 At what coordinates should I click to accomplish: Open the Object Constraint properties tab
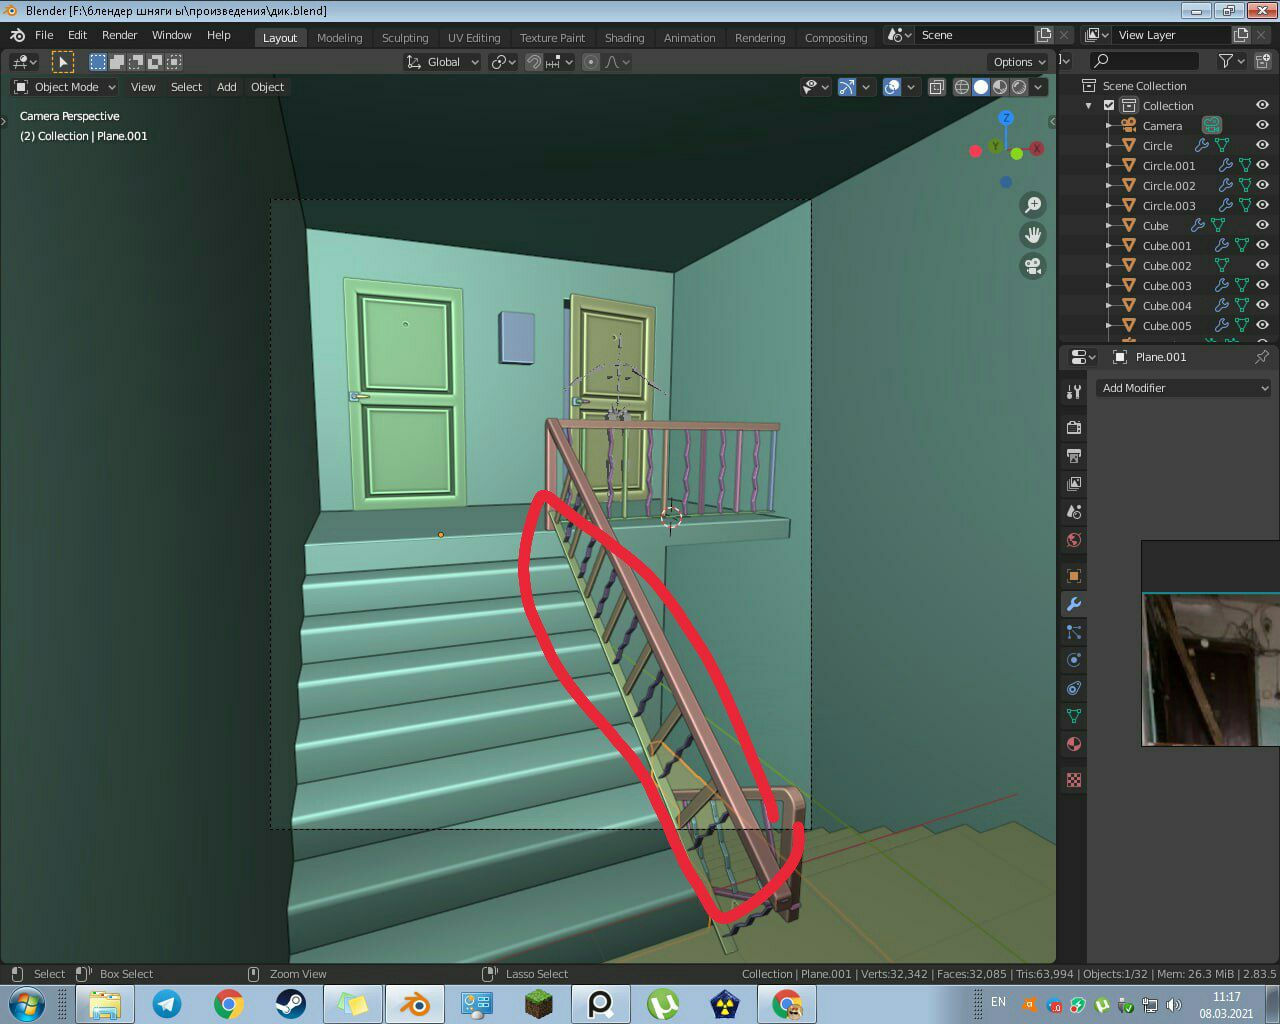coord(1073,688)
